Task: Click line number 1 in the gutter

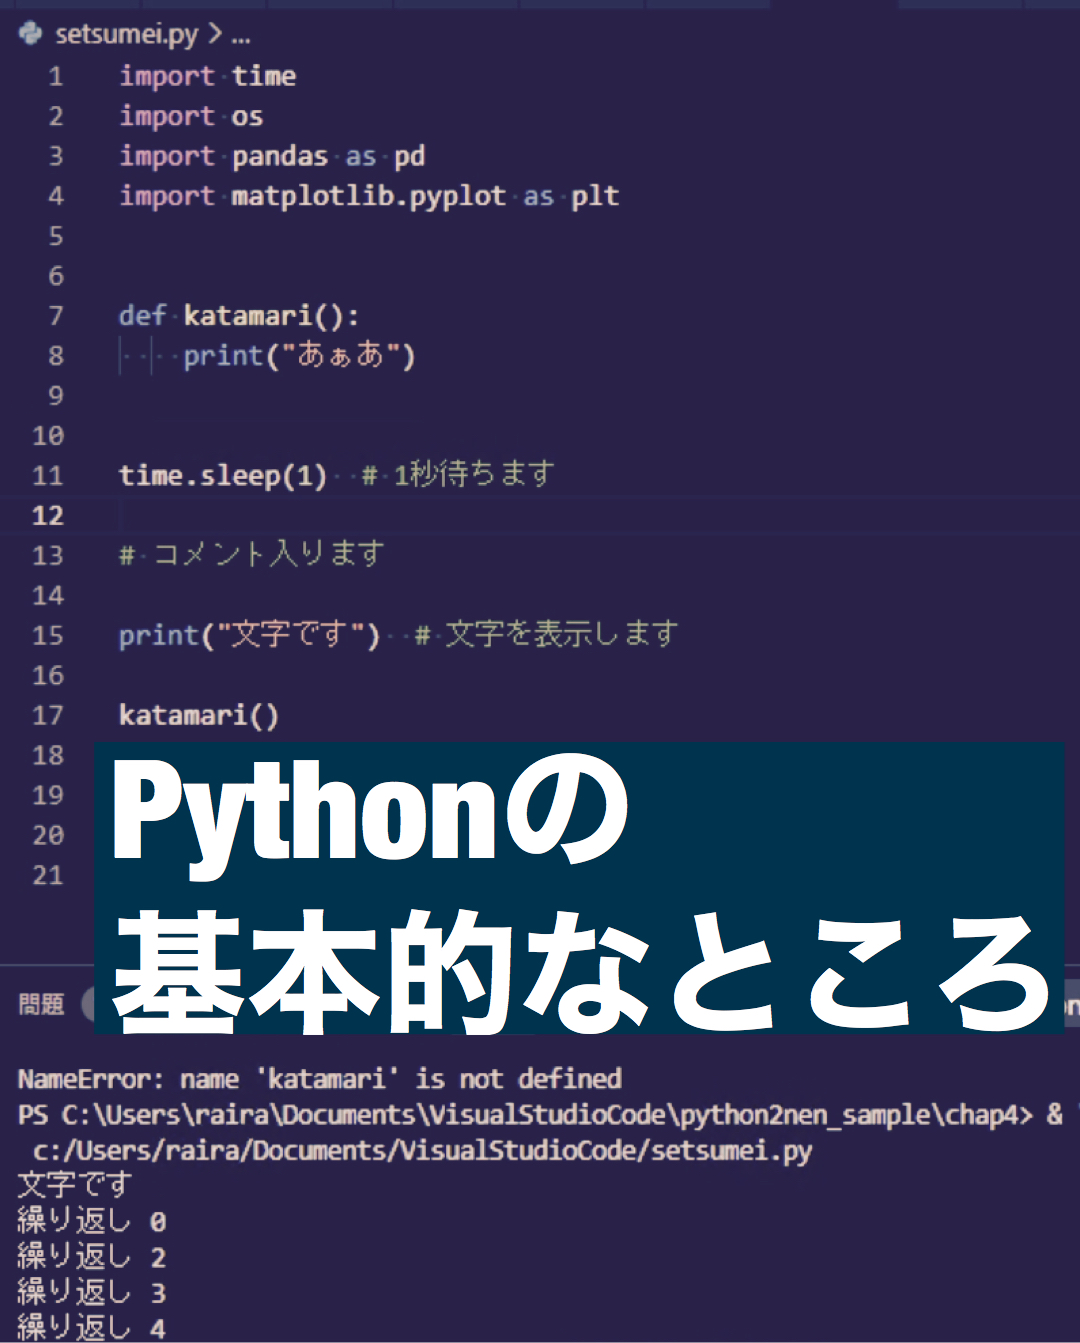Action: [56, 76]
